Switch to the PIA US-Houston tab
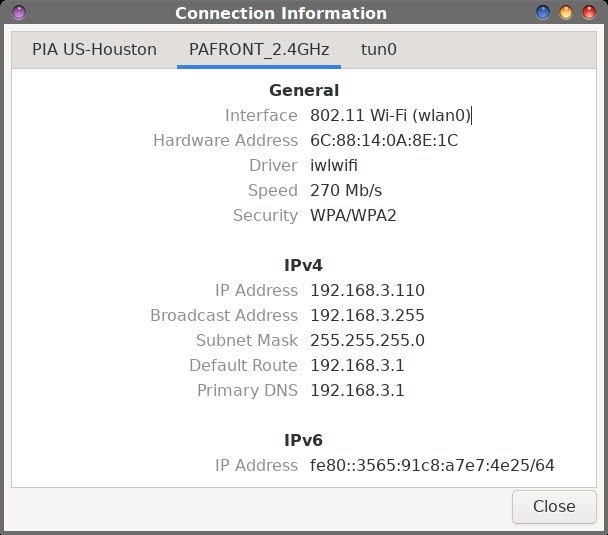 point(94,50)
